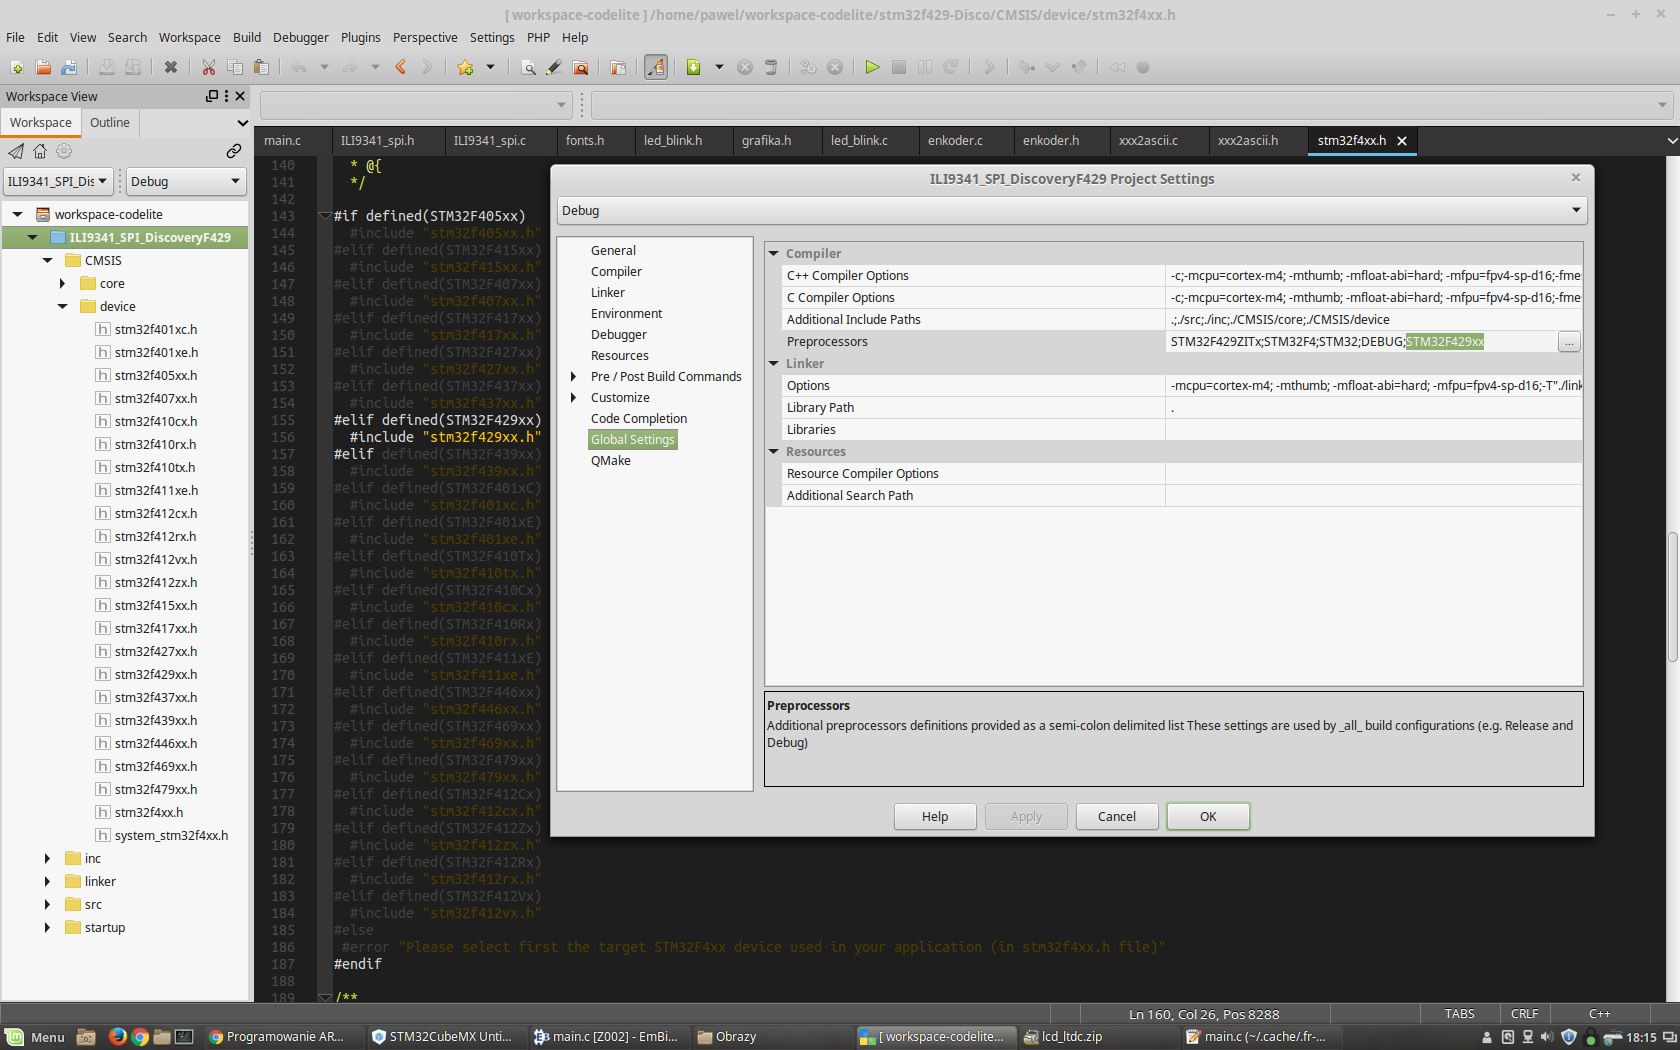The height and width of the screenshot is (1050, 1680).
Task: Click the Add Bookmark star icon
Action: coord(465,67)
